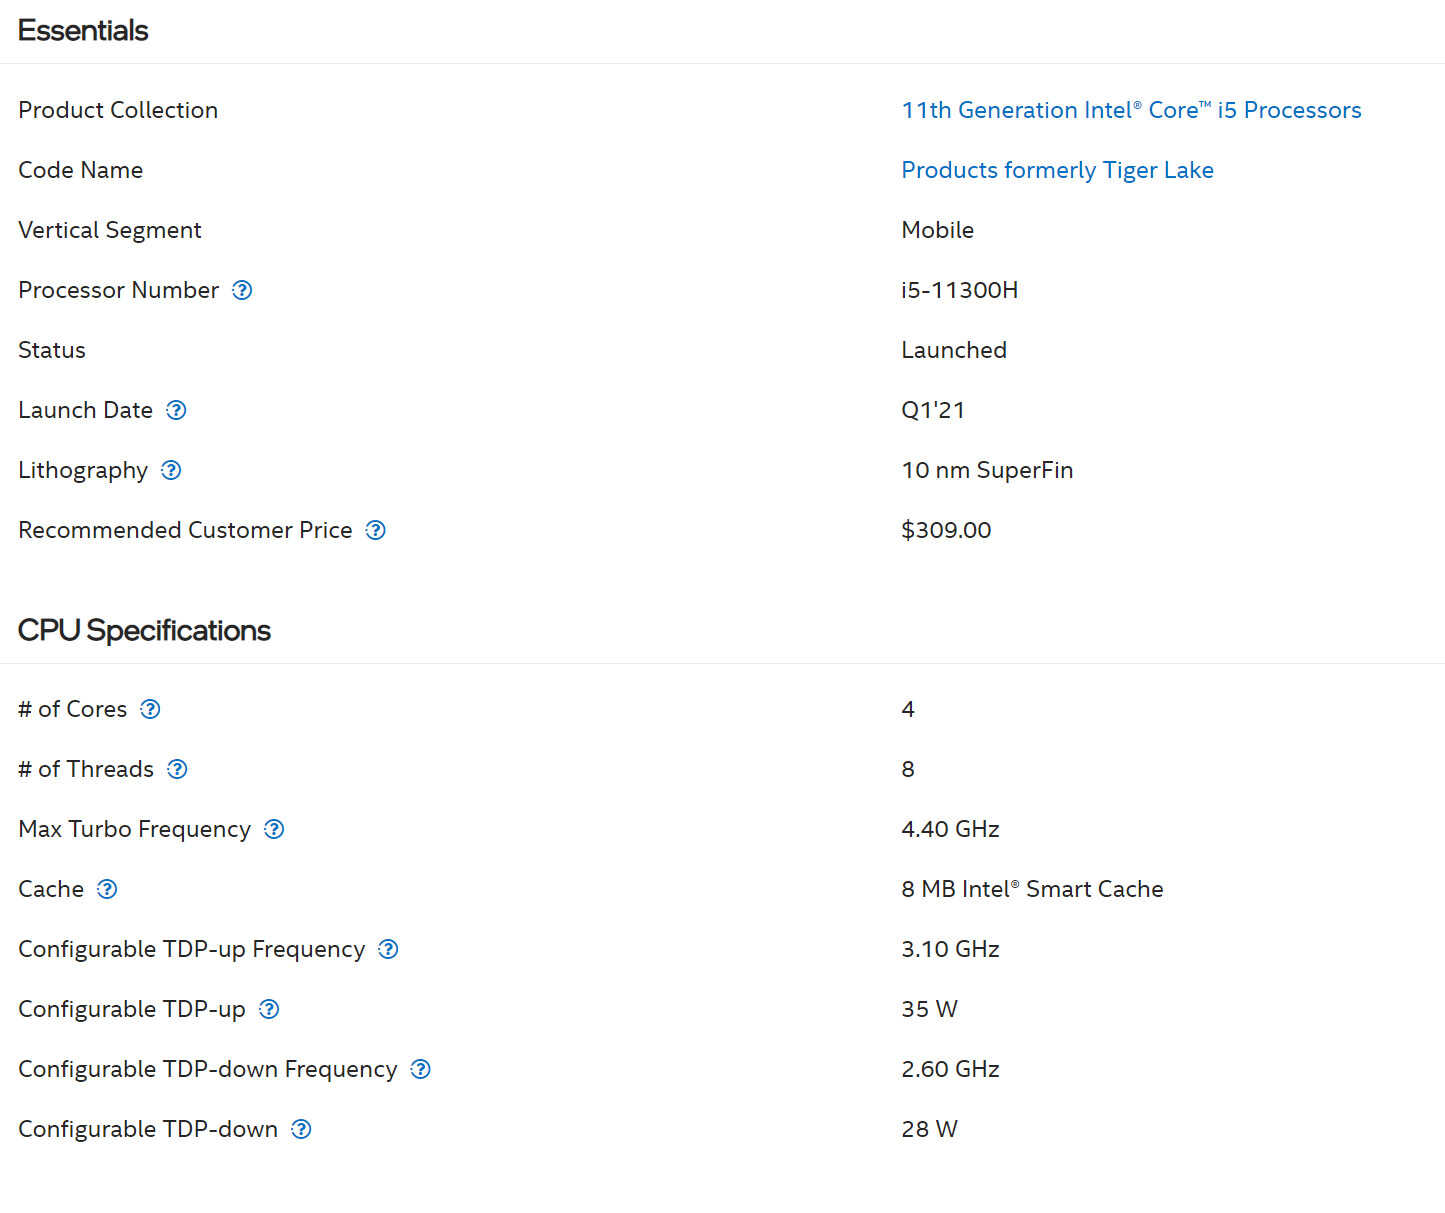Image resolution: width=1445 pixels, height=1213 pixels.
Task: Click the CPU Specifications section heading
Action: click(144, 630)
